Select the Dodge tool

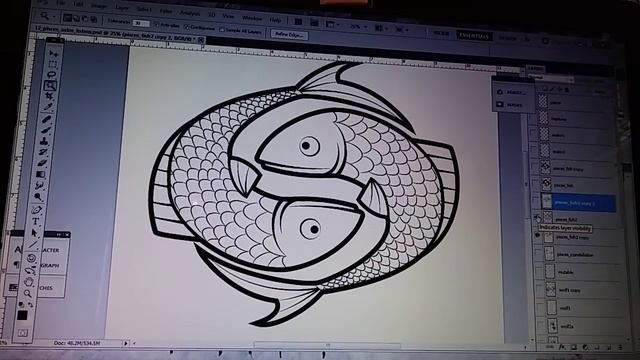(38, 197)
